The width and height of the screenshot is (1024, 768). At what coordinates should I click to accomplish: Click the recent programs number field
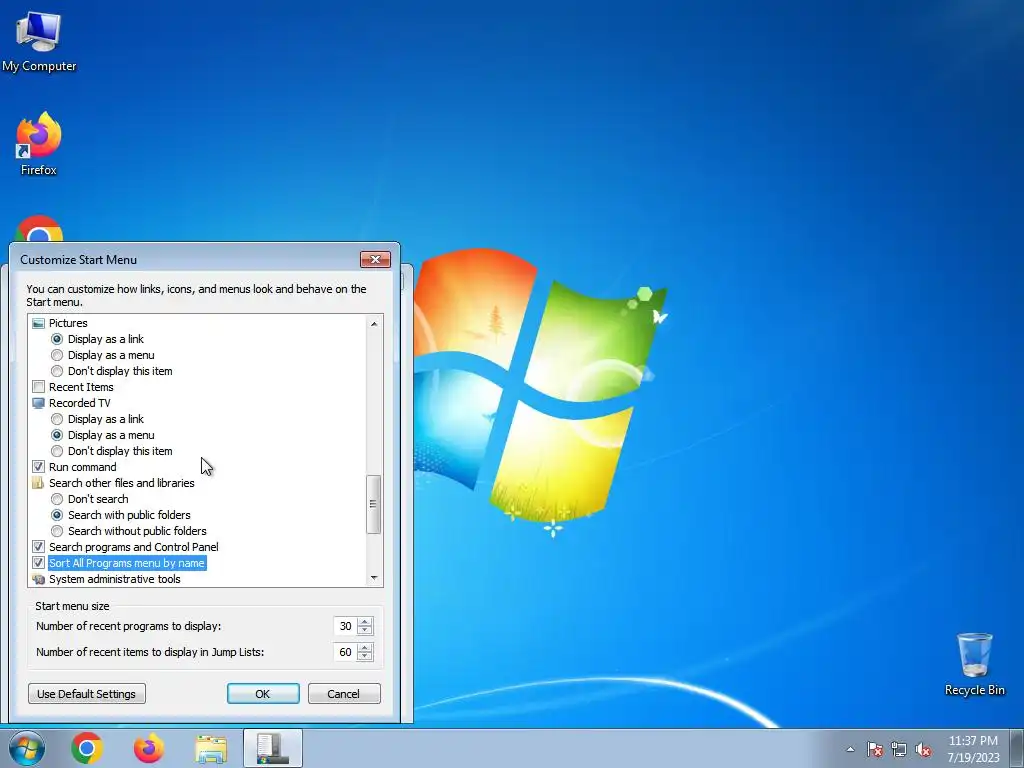(345, 626)
